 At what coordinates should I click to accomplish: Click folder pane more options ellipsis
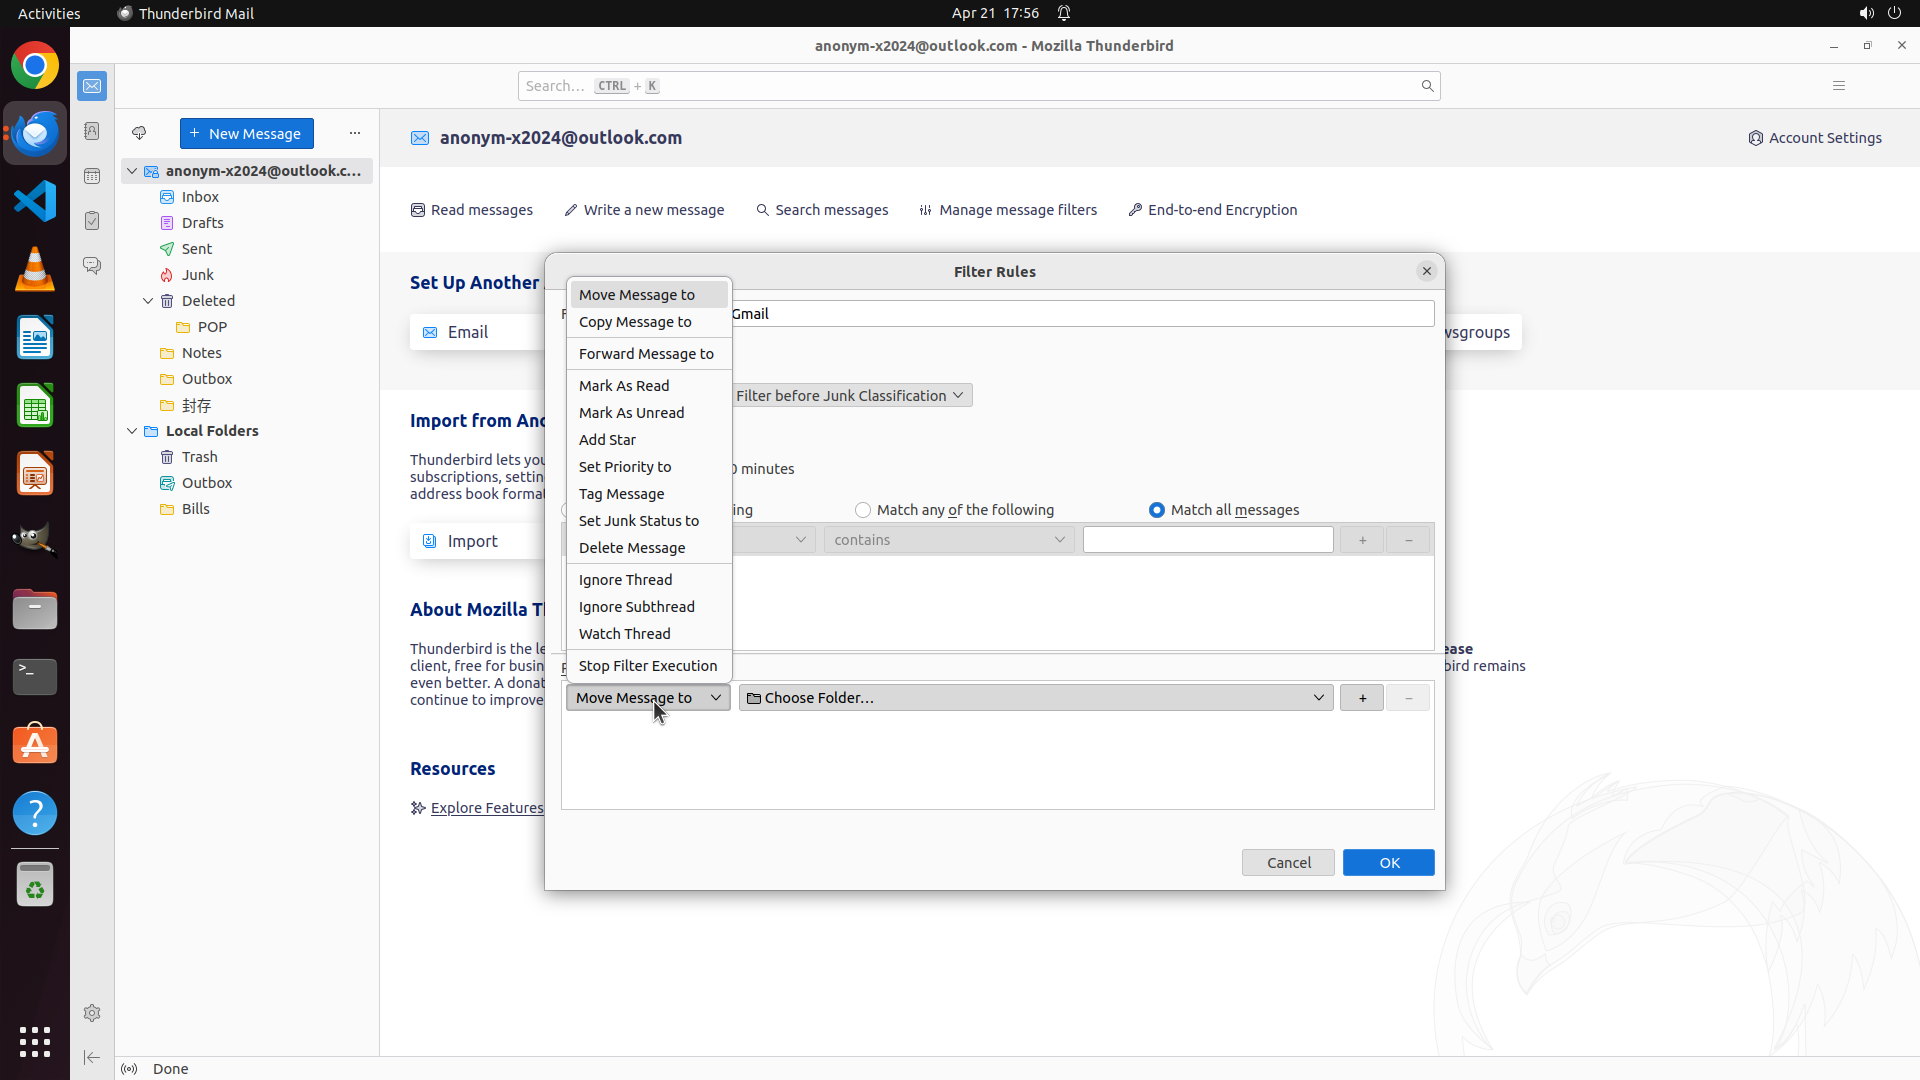(x=355, y=133)
